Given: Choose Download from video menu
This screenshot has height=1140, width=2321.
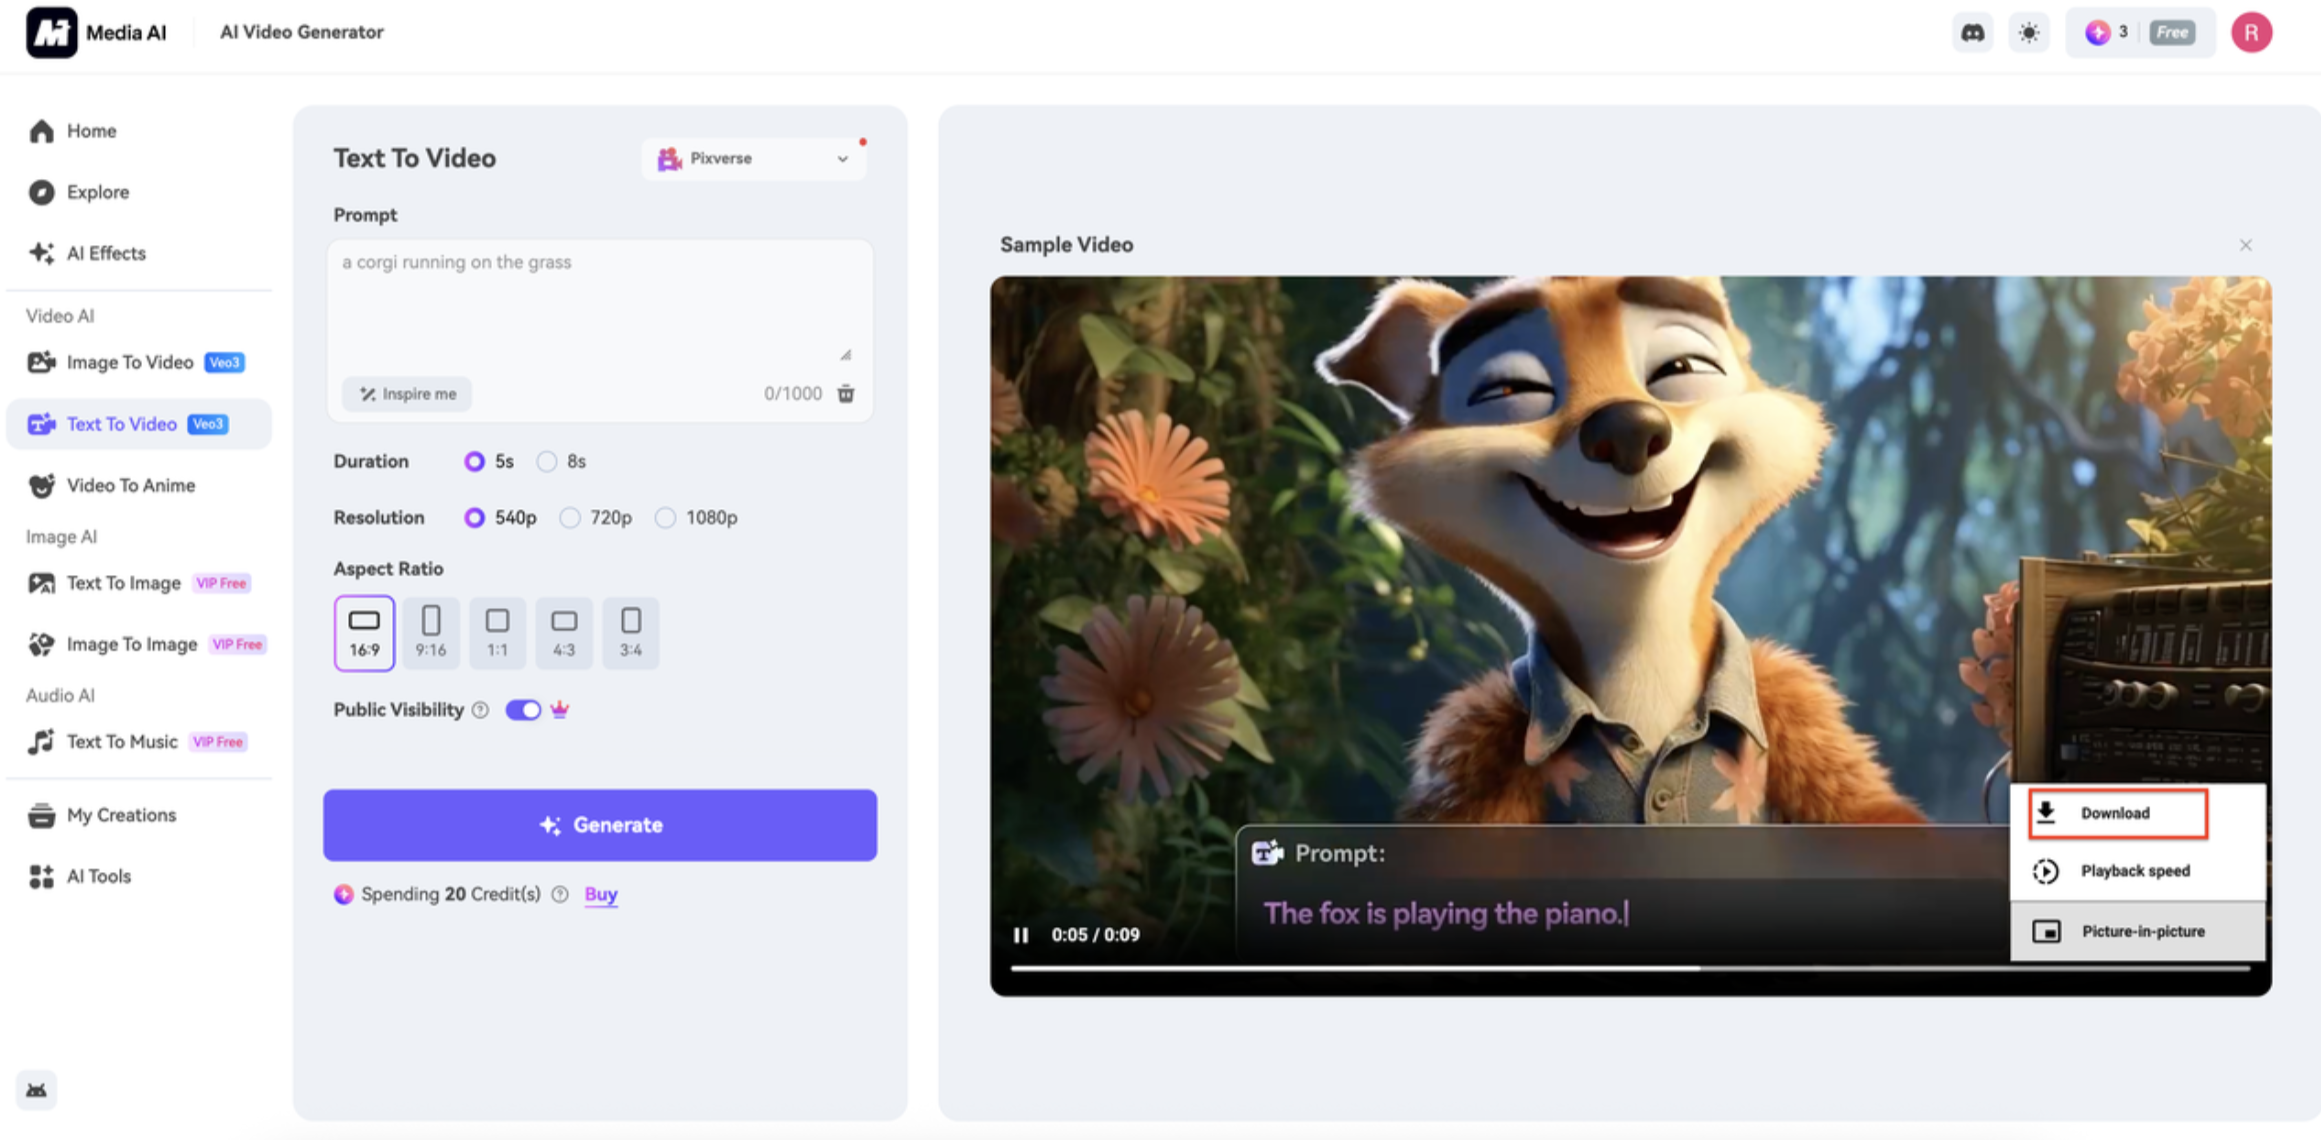Looking at the screenshot, I should (2116, 813).
